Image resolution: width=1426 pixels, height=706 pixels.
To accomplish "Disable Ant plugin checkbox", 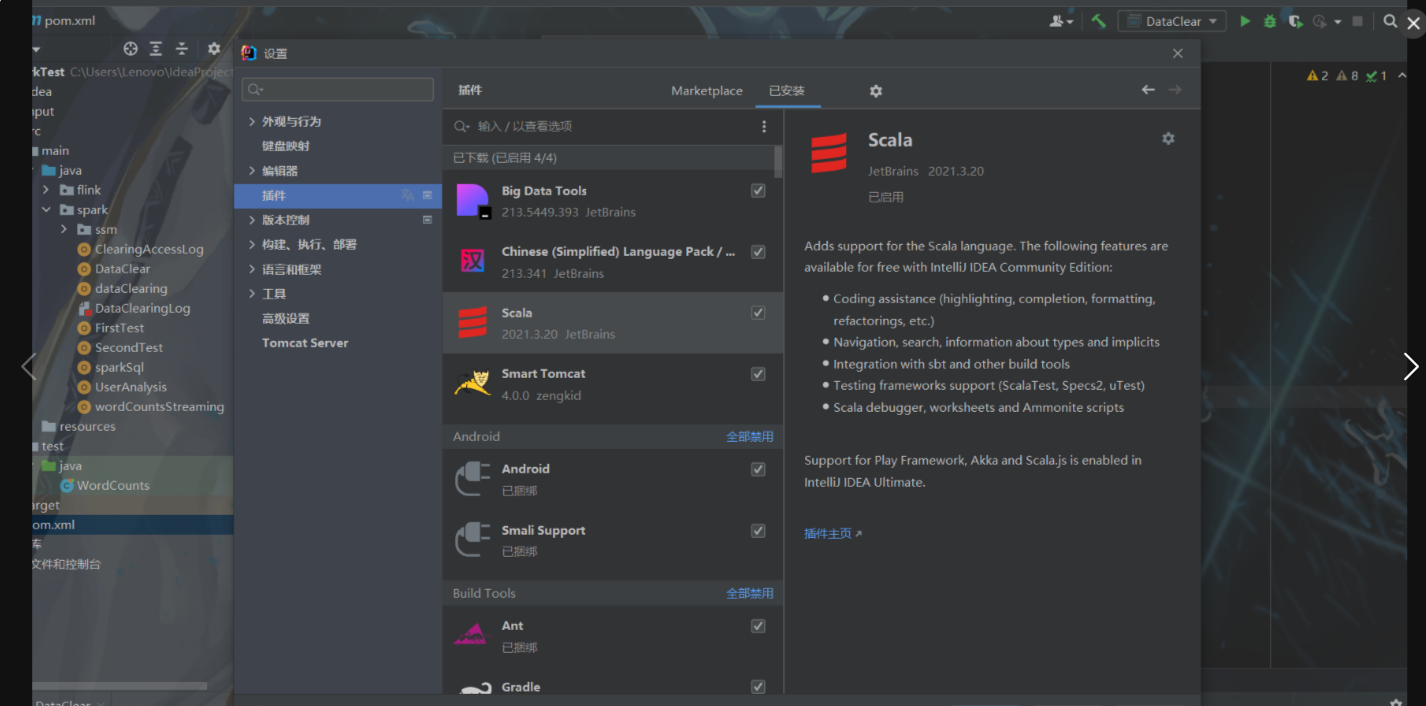I will [758, 626].
